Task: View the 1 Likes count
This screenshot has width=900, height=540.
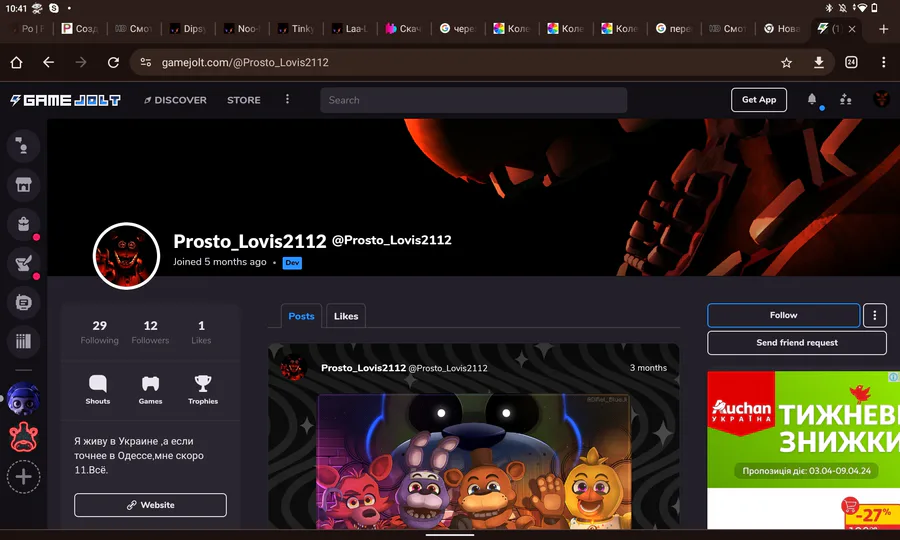Action: tap(201, 332)
